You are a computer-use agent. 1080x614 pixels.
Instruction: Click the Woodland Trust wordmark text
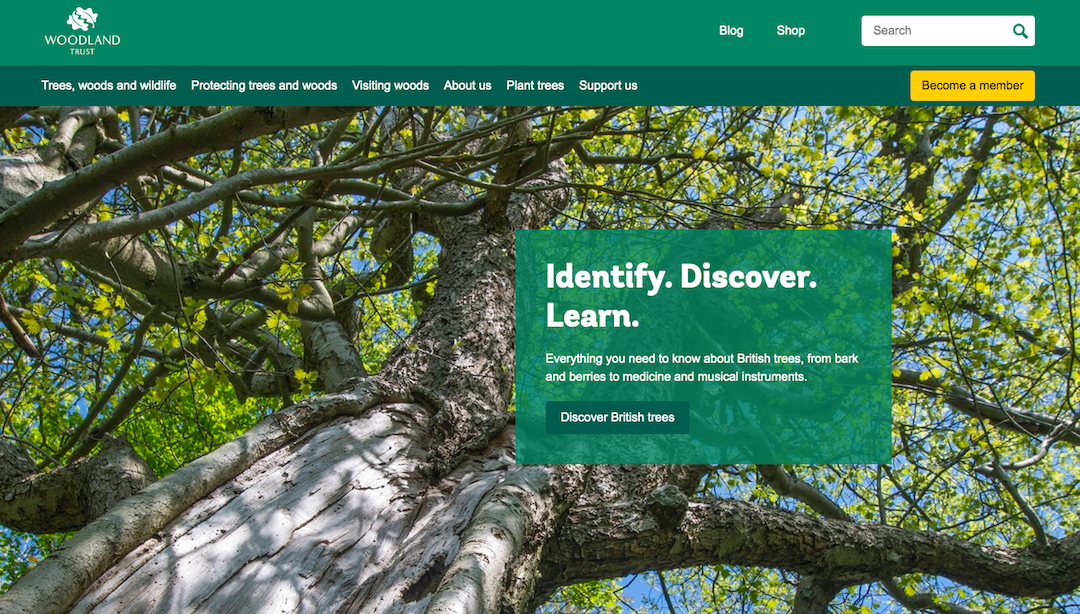pyautogui.click(x=82, y=42)
